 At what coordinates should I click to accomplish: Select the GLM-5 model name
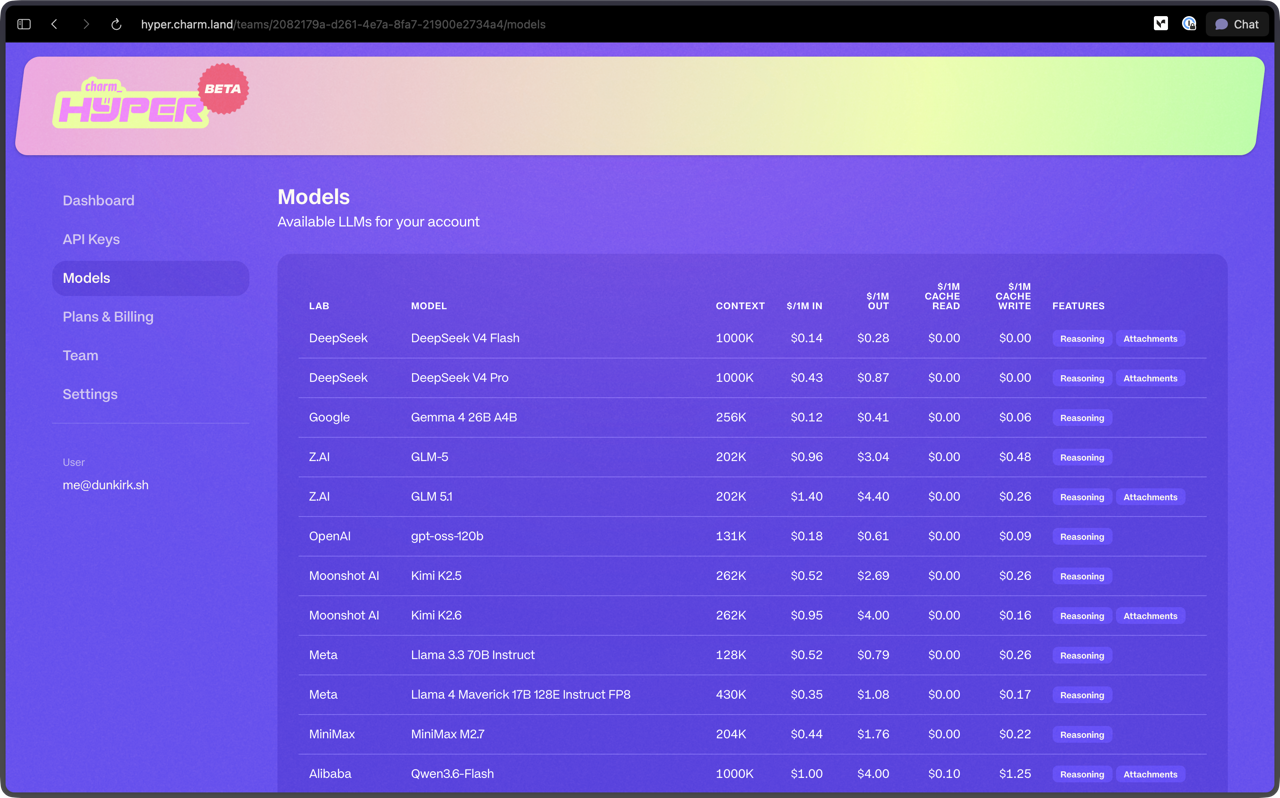click(430, 457)
